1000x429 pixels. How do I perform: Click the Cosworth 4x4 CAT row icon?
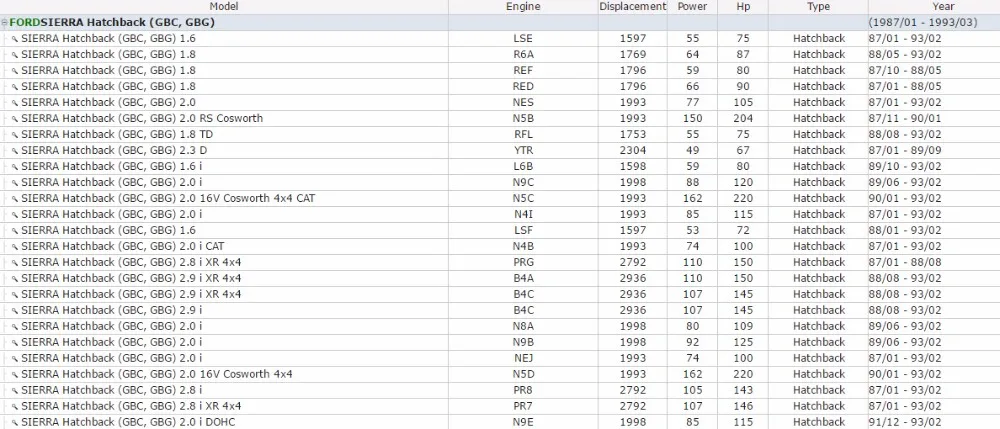coord(15,198)
